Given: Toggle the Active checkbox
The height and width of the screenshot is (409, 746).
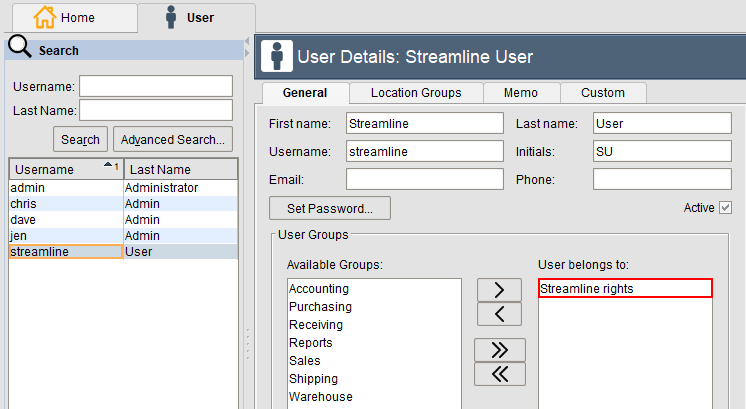Looking at the screenshot, I should pos(726,208).
